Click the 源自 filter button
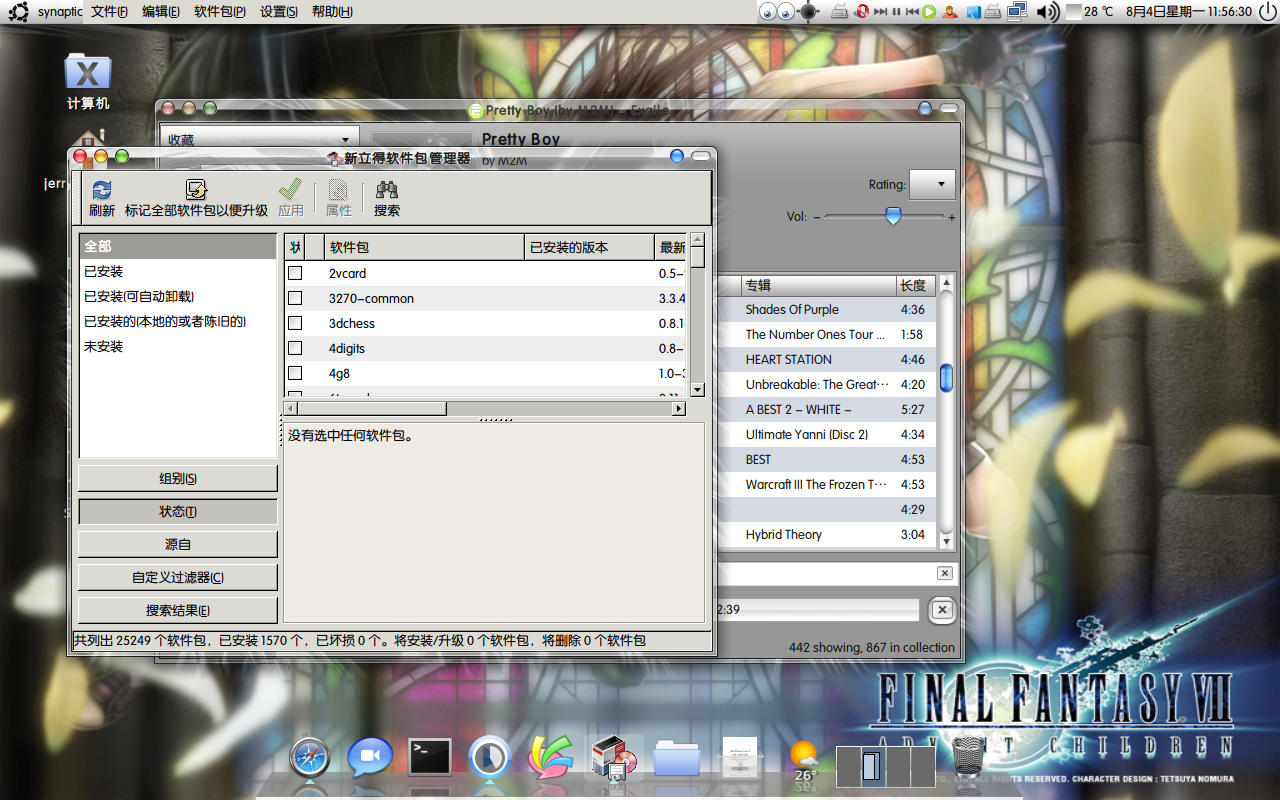This screenshot has height=800, width=1280. pyautogui.click(x=178, y=544)
